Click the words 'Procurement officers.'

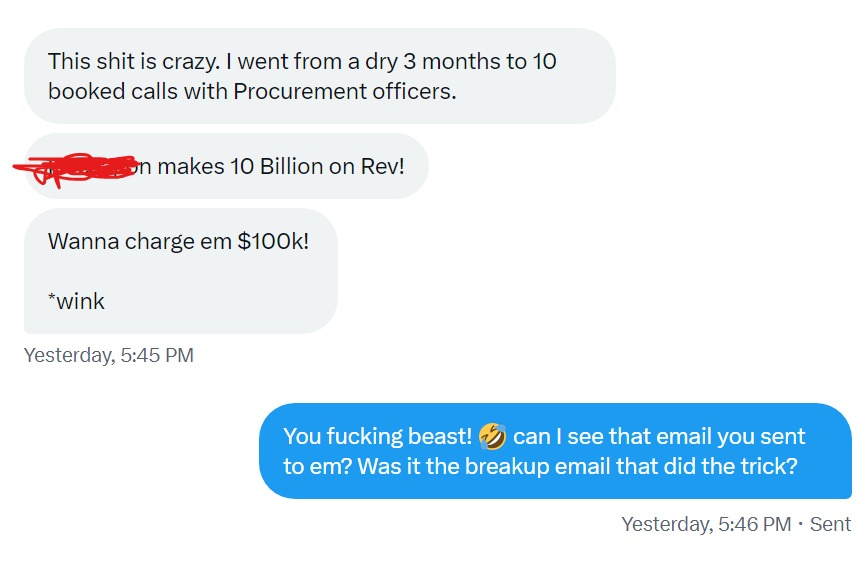(x=345, y=91)
